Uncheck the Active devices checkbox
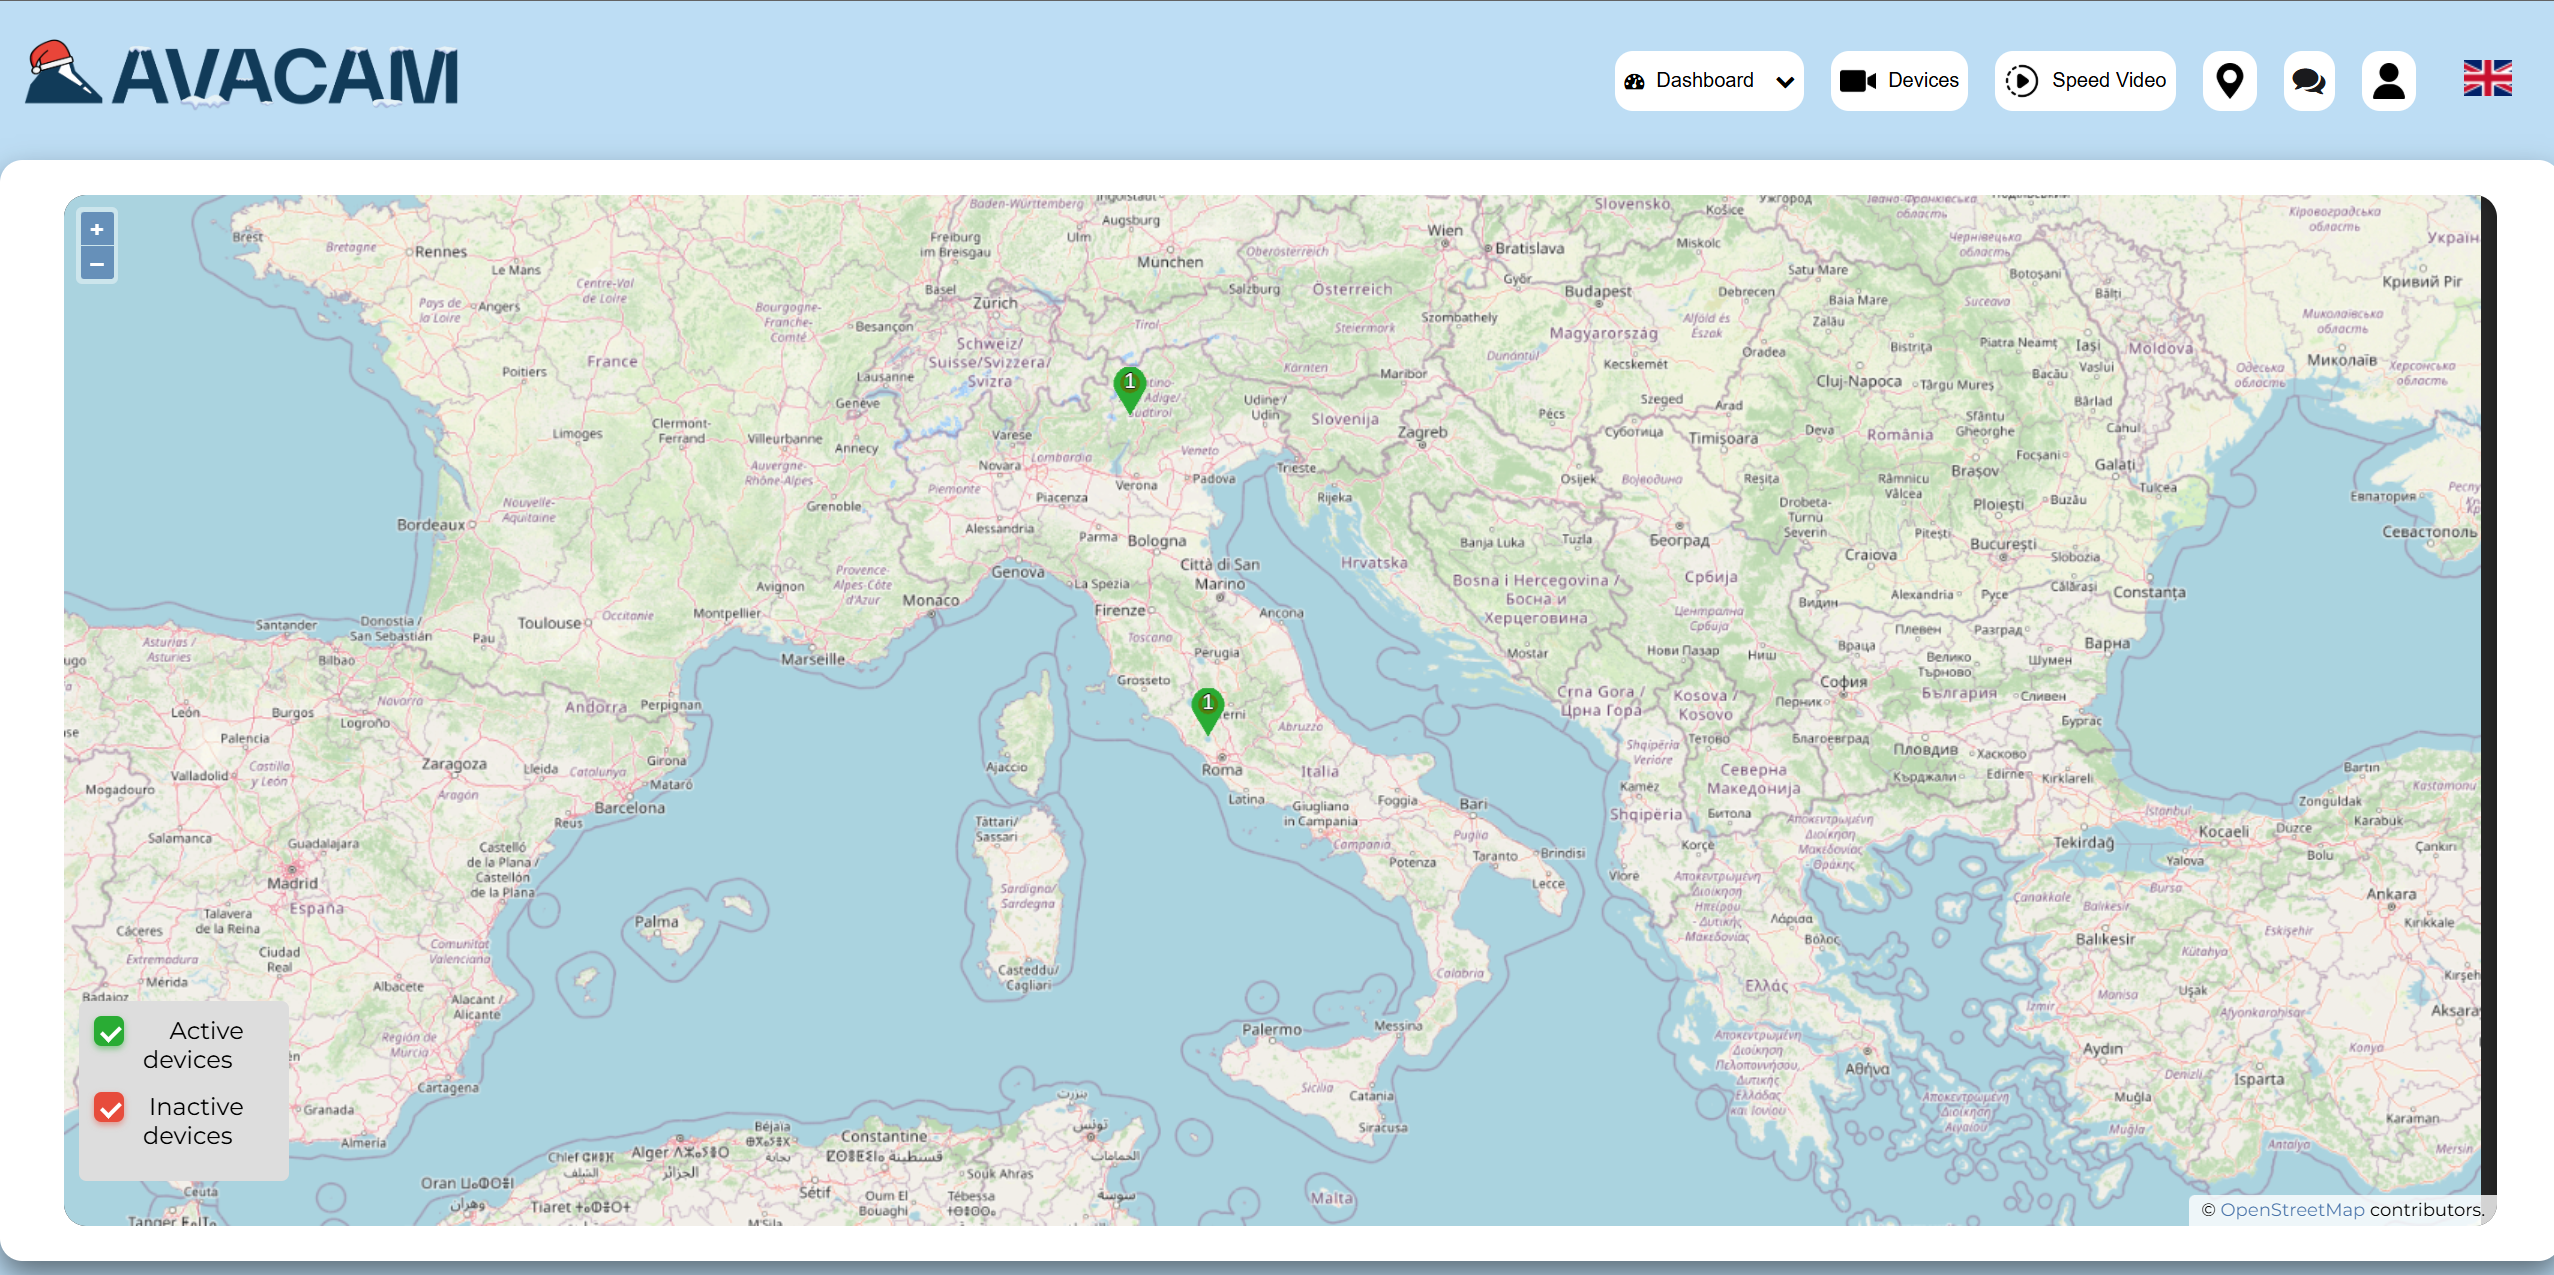Screen dimensions: 2554x1275 [109, 1031]
